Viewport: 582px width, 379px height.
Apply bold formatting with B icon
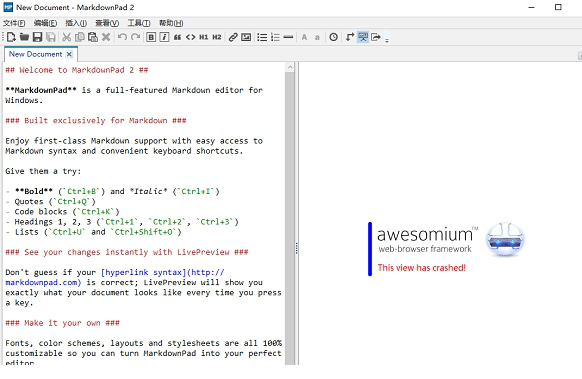[x=151, y=37]
